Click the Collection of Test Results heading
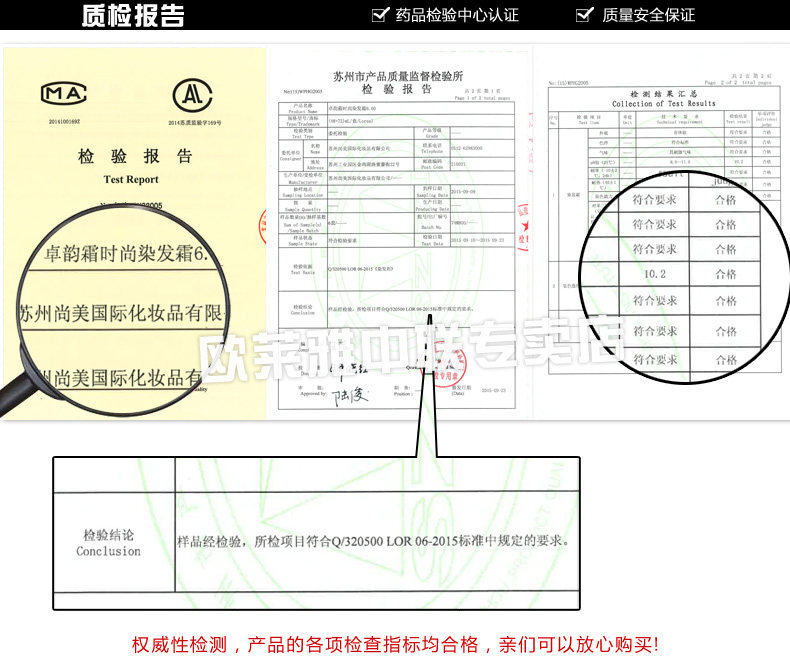This screenshot has width=790, height=671. coord(664,103)
